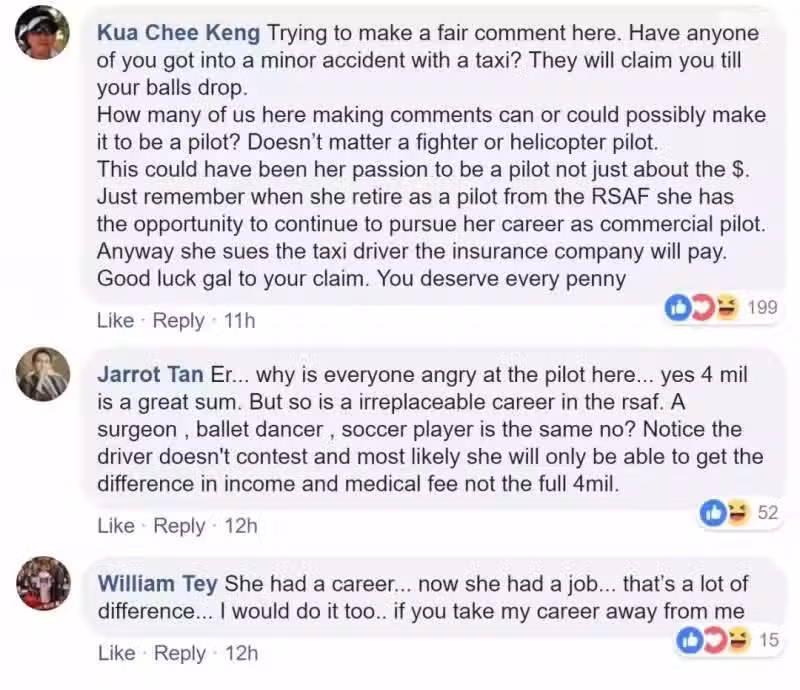The image size is (800, 690).
Task: Open Jarrot Tan's profile picture
Action: click(43, 374)
